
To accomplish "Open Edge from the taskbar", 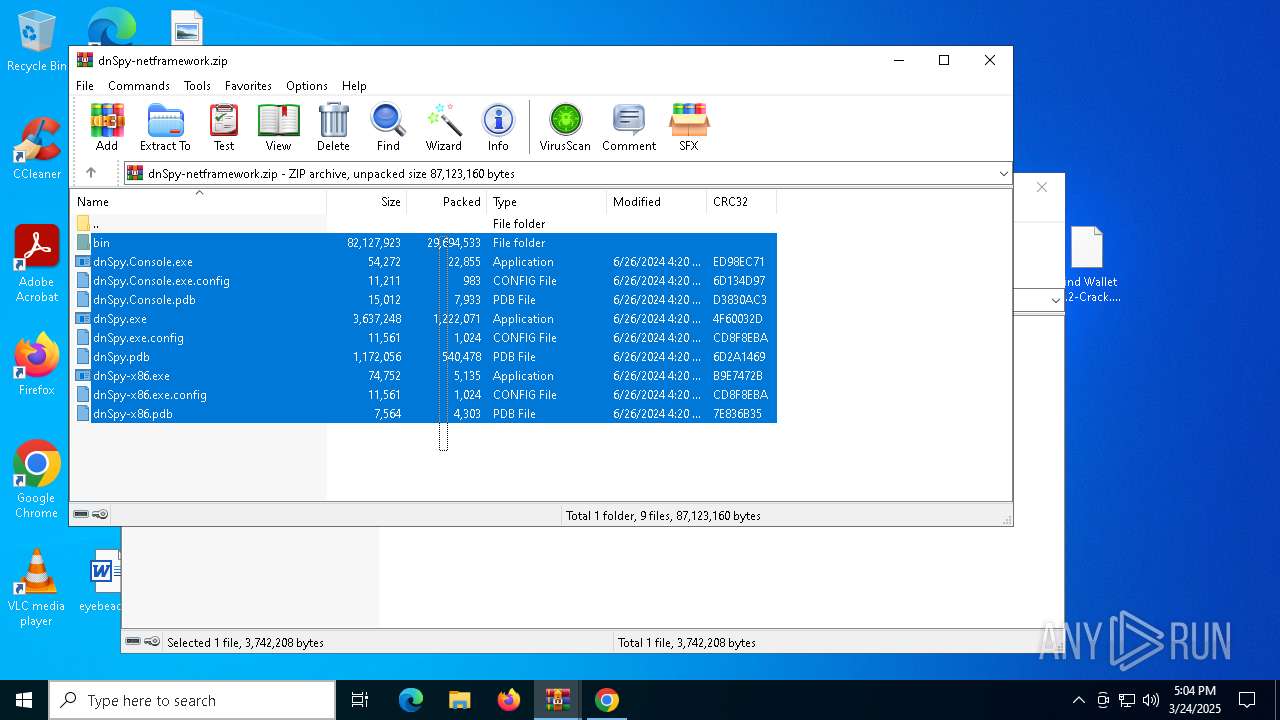I will [x=411, y=700].
